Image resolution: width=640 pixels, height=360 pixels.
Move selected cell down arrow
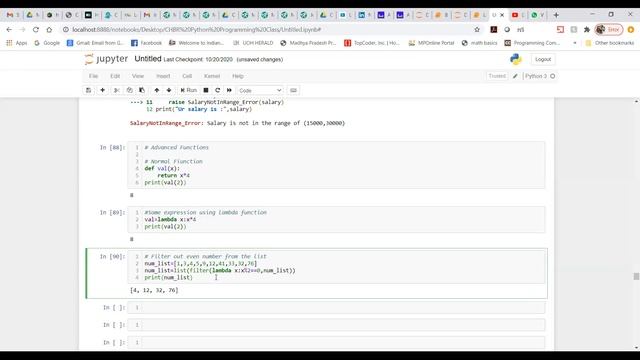point(169,90)
